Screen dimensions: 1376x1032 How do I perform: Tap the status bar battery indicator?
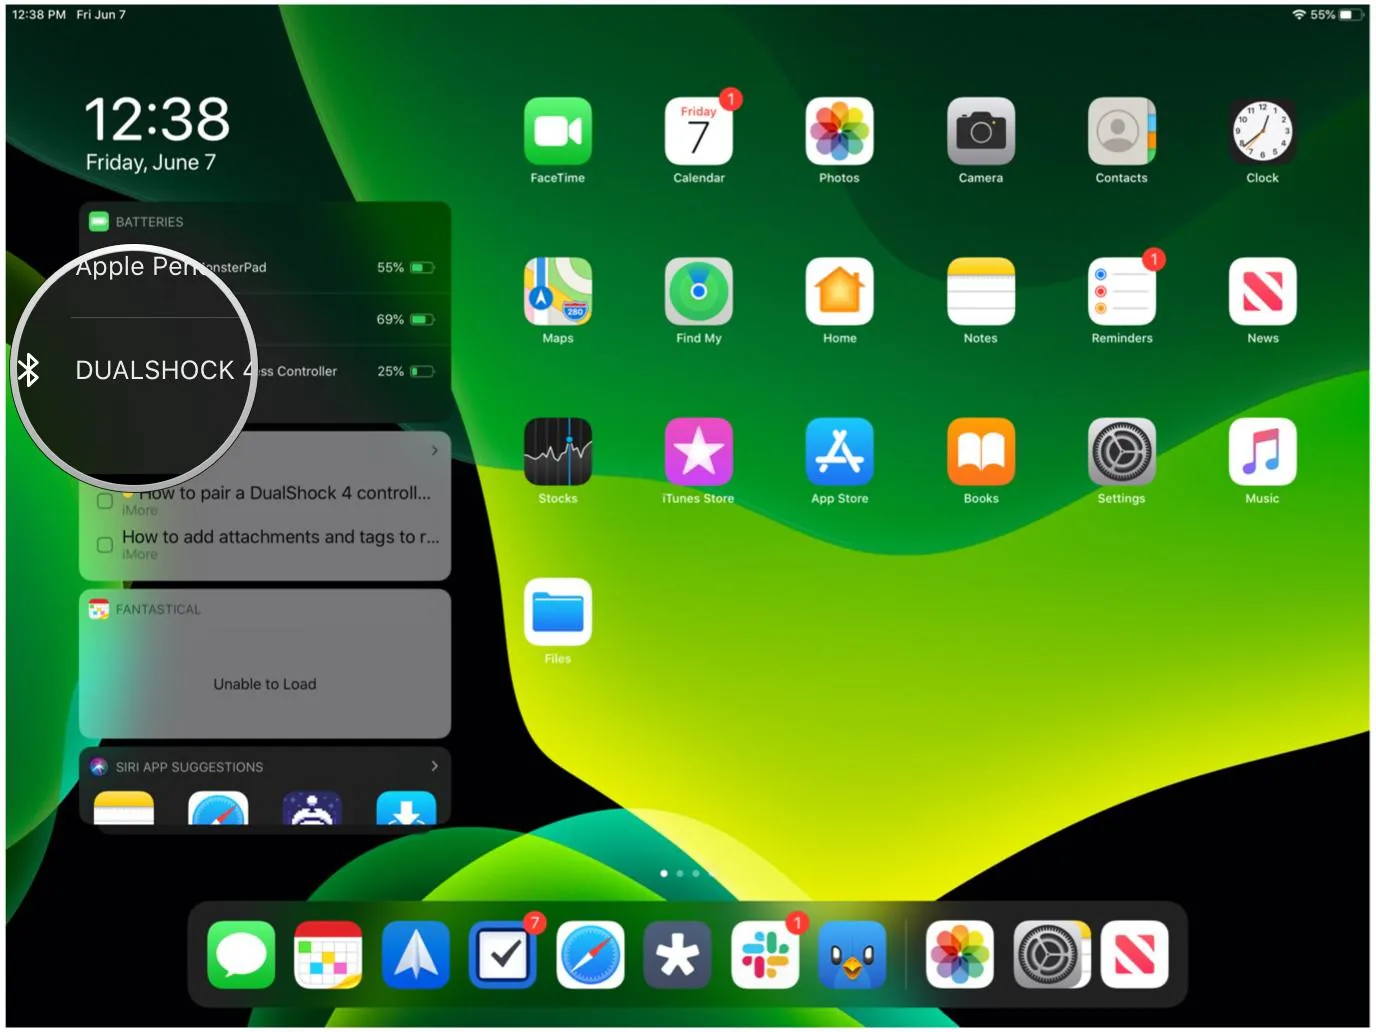click(x=1351, y=15)
